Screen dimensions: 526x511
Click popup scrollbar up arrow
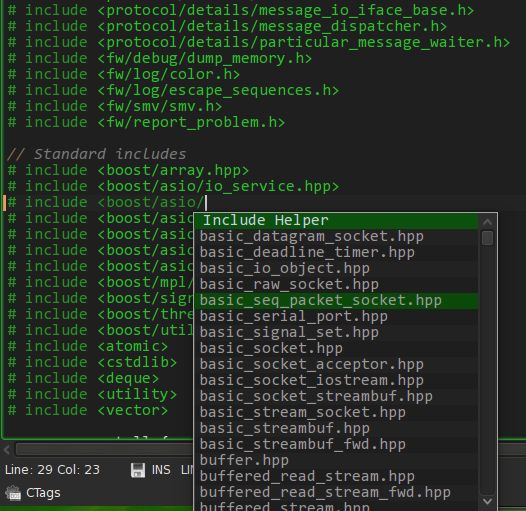click(x=487, y=221)
